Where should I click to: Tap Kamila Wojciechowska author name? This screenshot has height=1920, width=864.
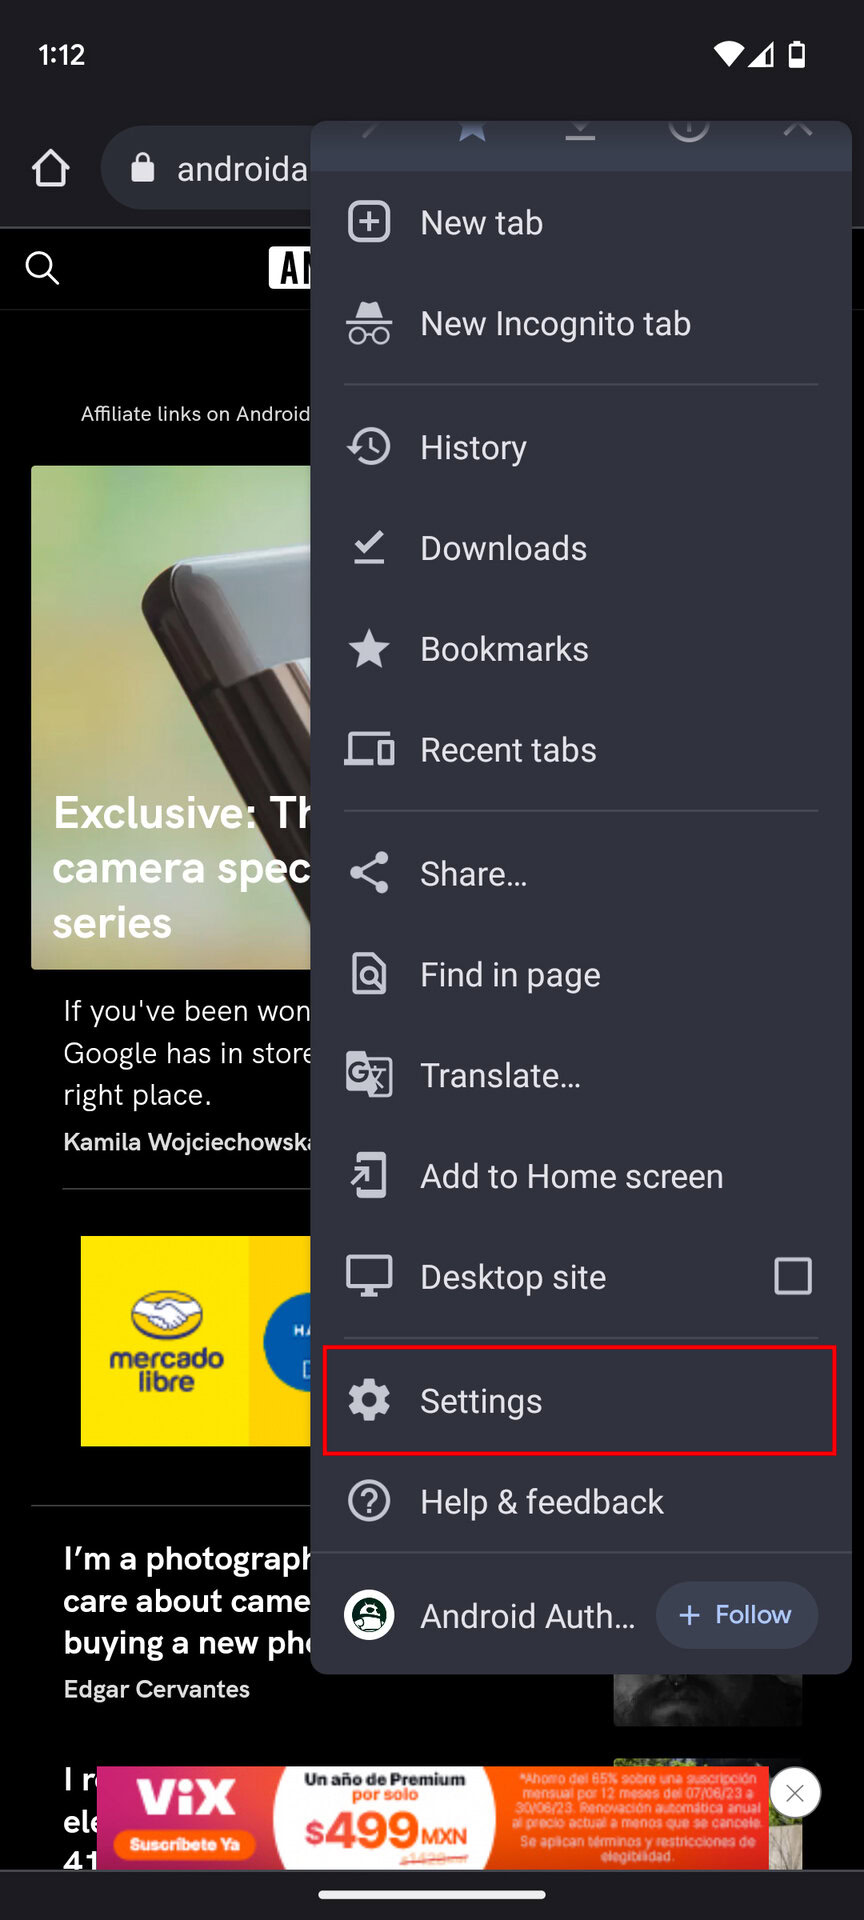(x=187, y=1142)
